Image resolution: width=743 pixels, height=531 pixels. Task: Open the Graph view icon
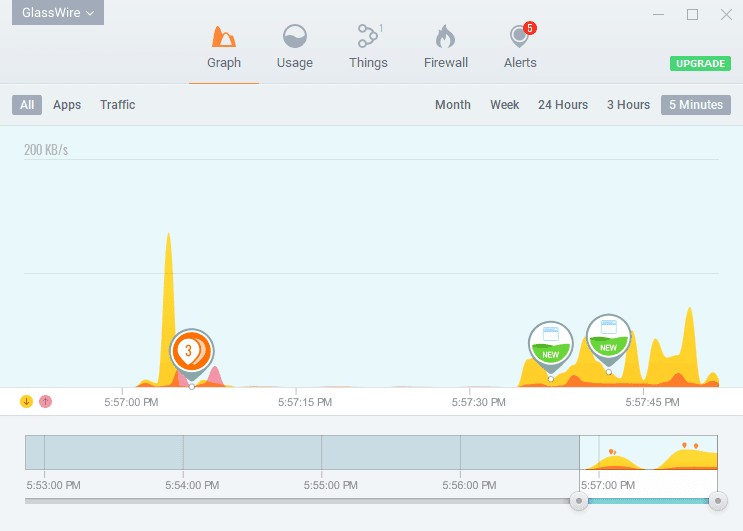click(x=224, y=38)
